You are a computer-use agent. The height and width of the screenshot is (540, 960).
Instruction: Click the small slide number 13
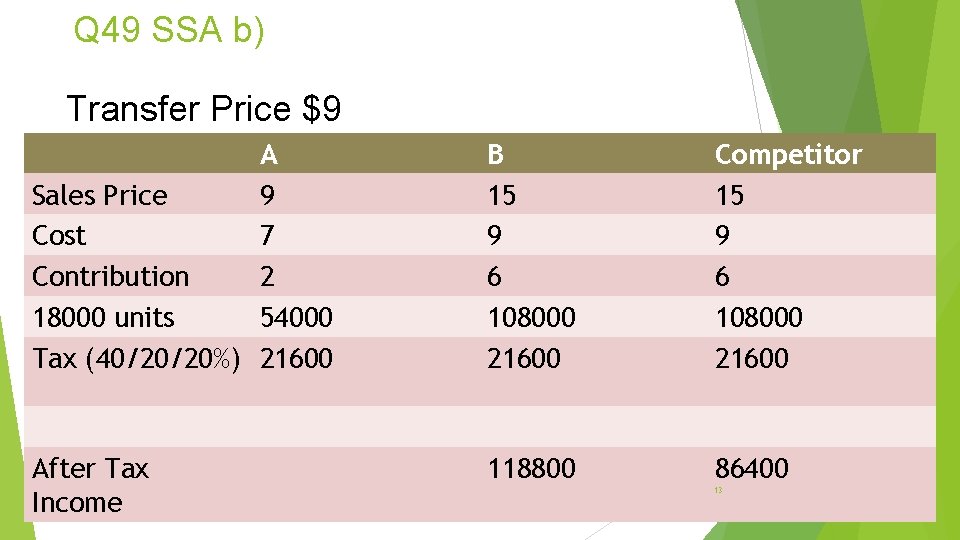[x=718, y=490]
